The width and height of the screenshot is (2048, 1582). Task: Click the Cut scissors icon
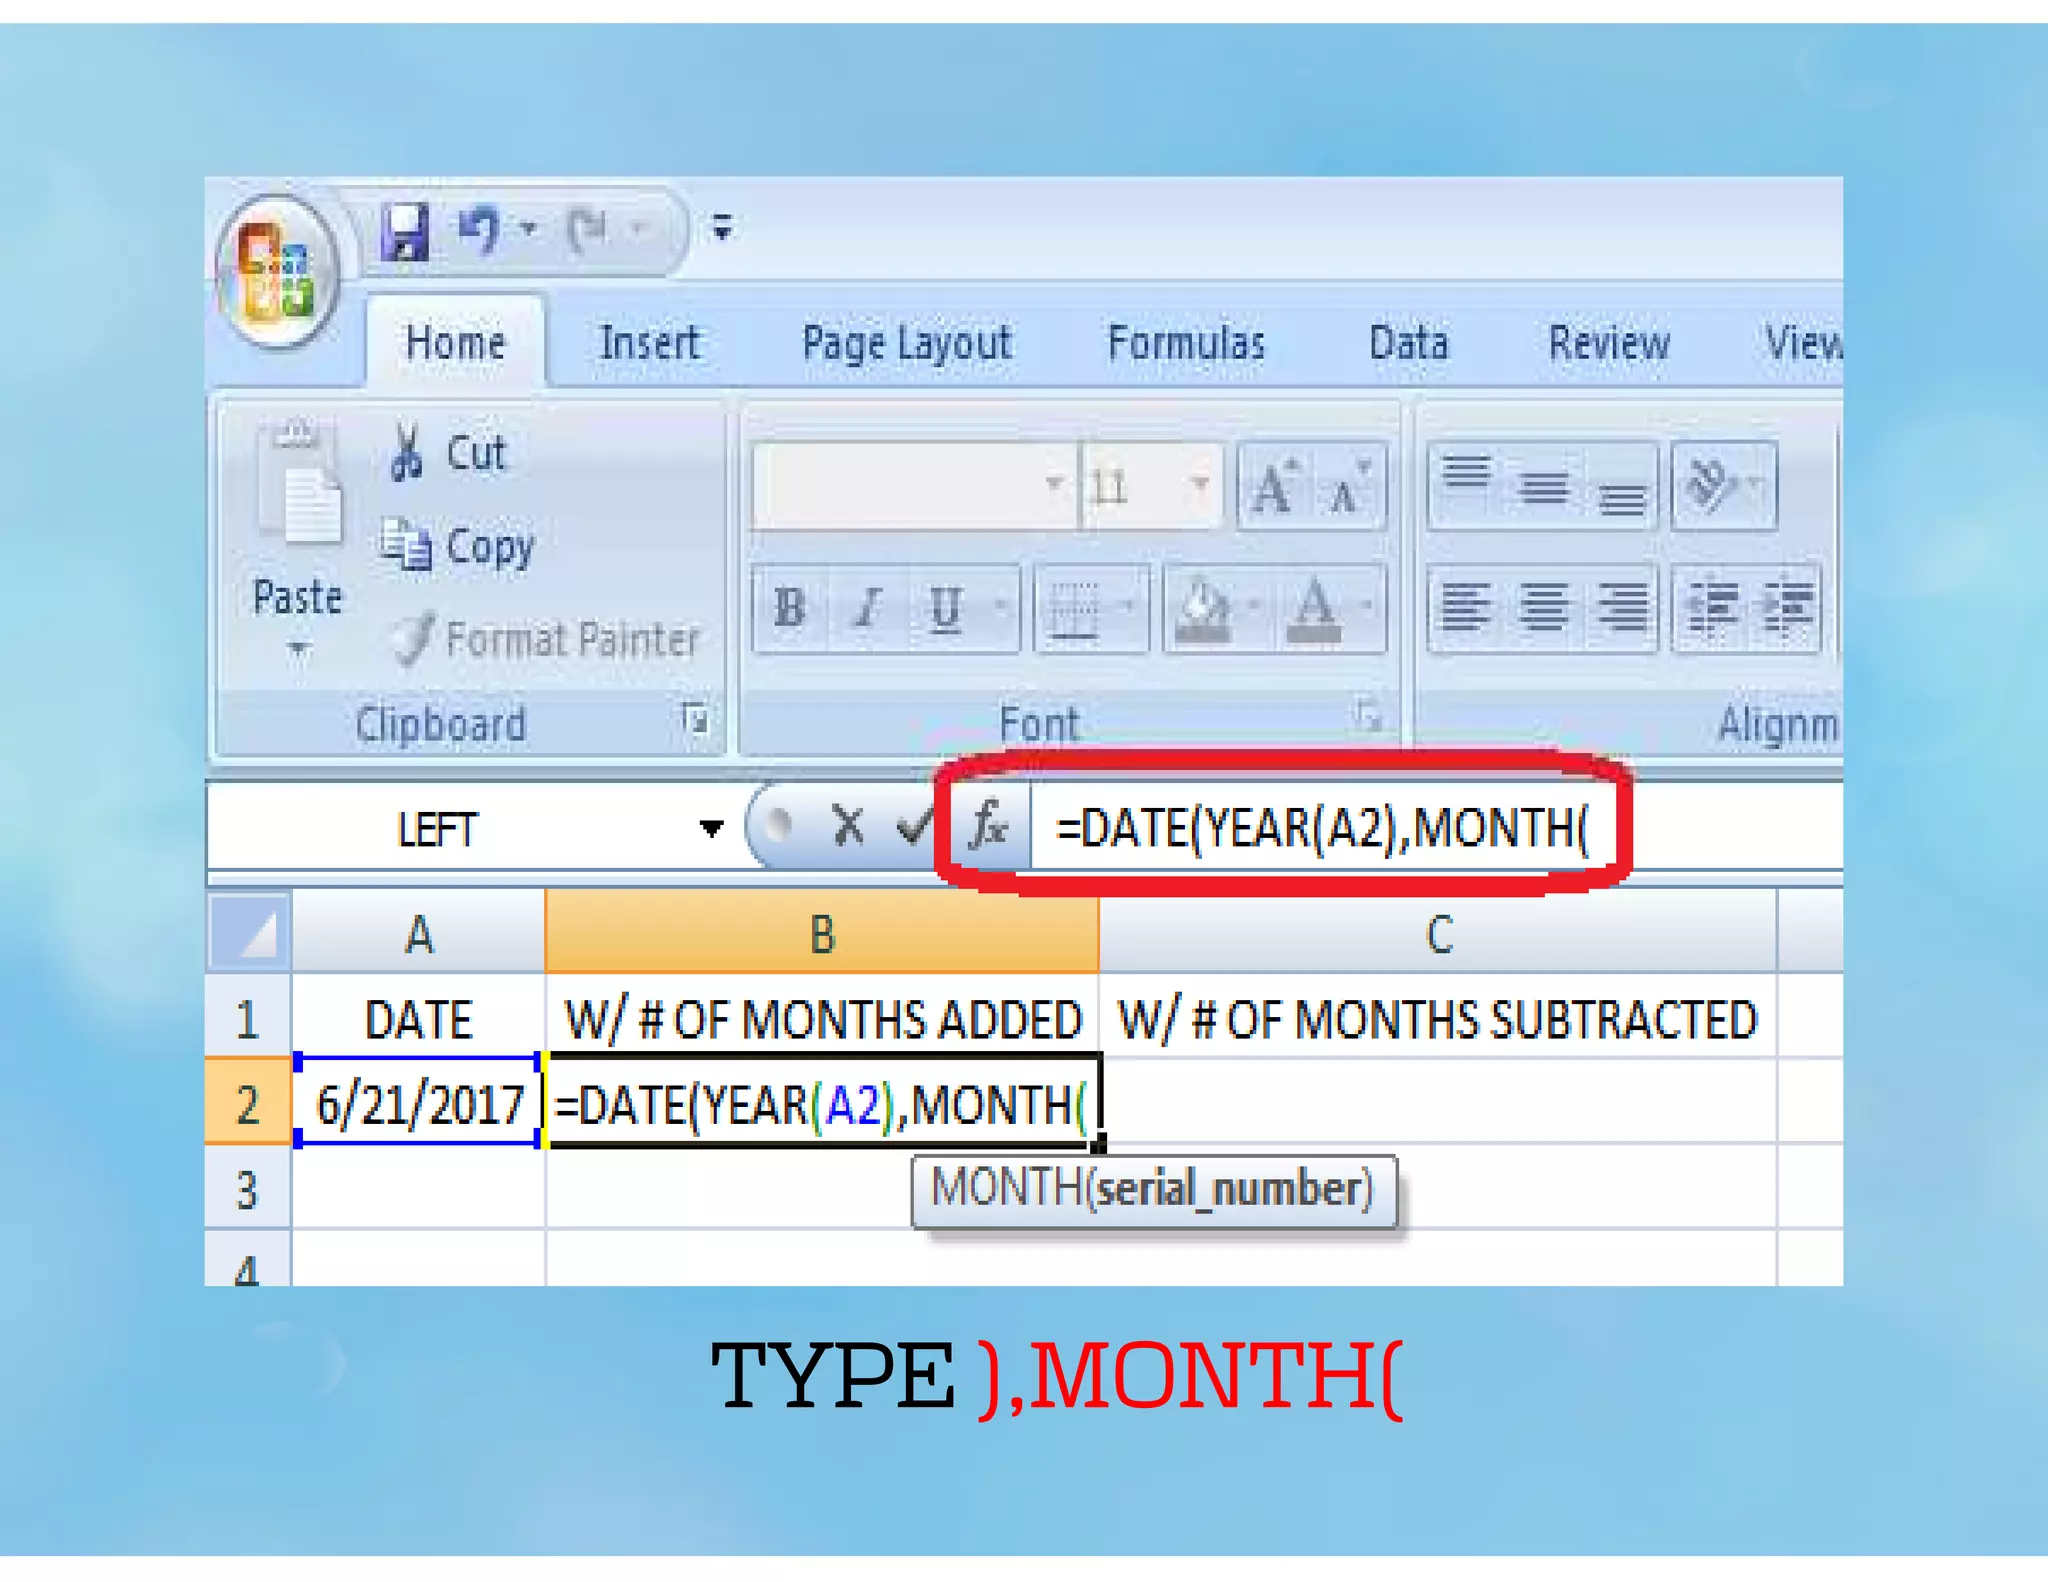406,453
